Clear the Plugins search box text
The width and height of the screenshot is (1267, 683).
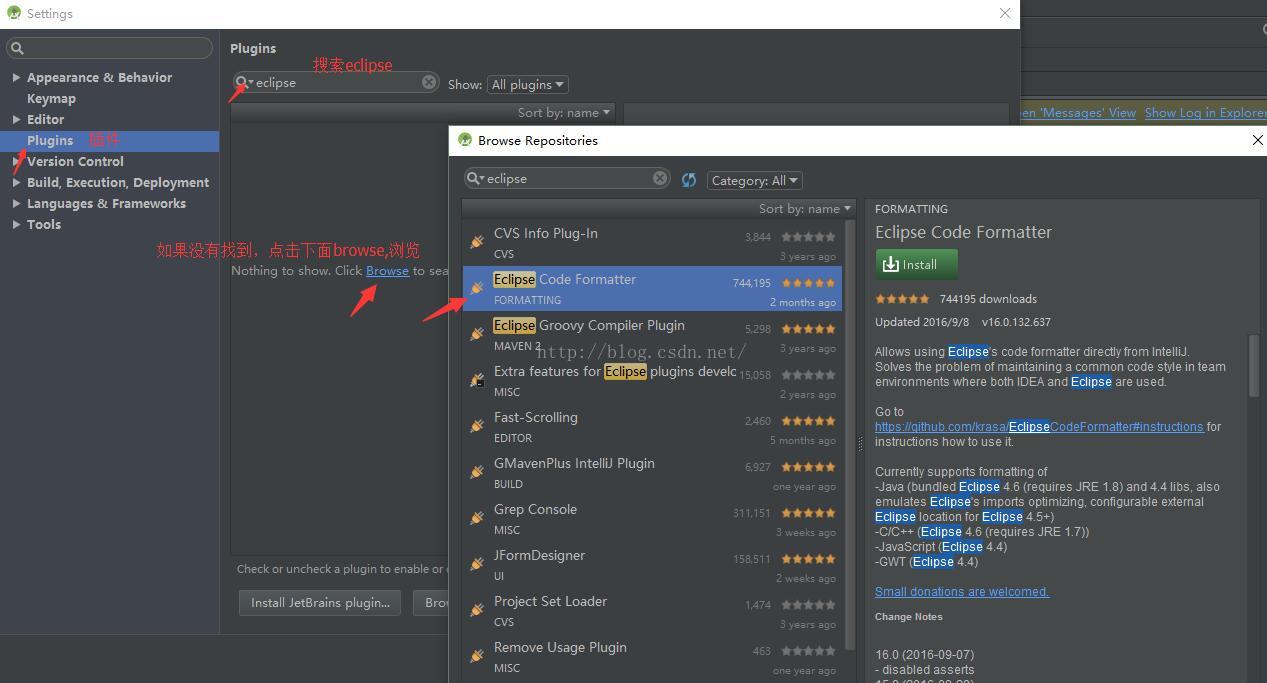click(429, 82)
